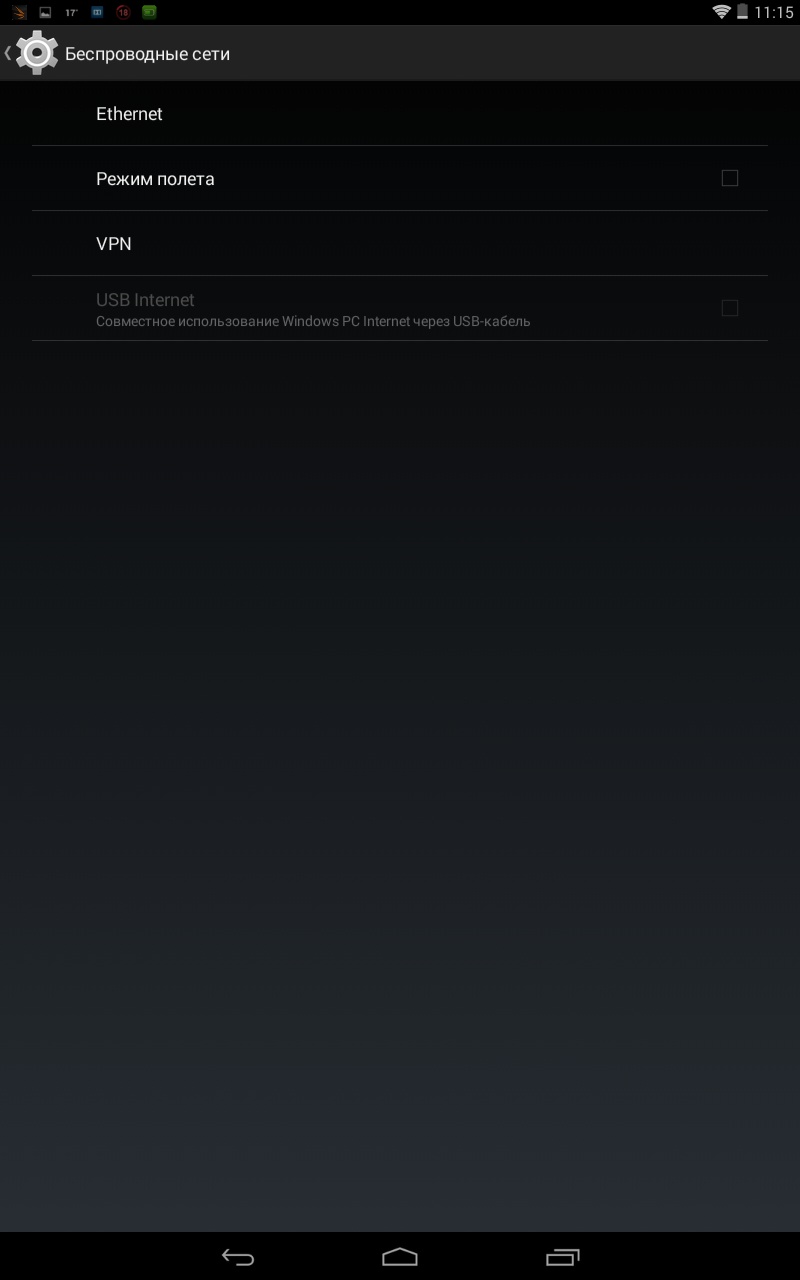Open Recent apps from navigation bar
The image size is (800, 1280).
(x=563, y=1257)
